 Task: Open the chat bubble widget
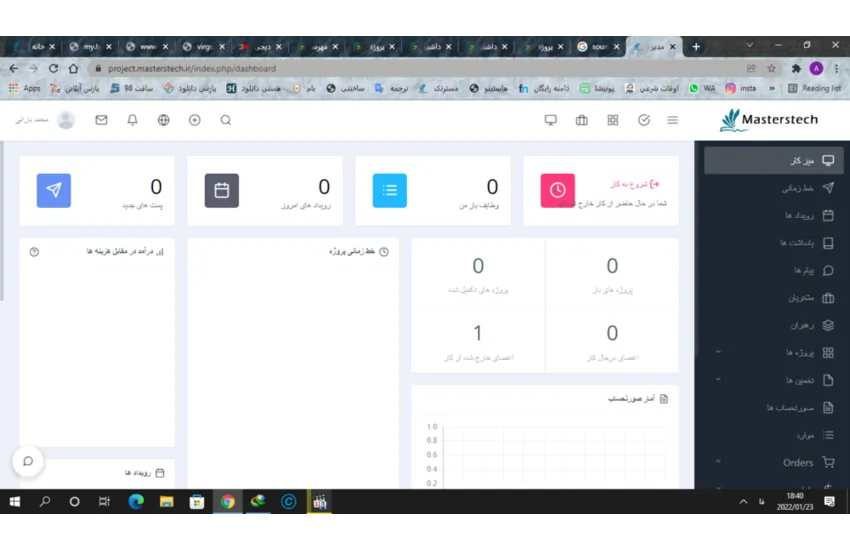(x=28, y=461)
